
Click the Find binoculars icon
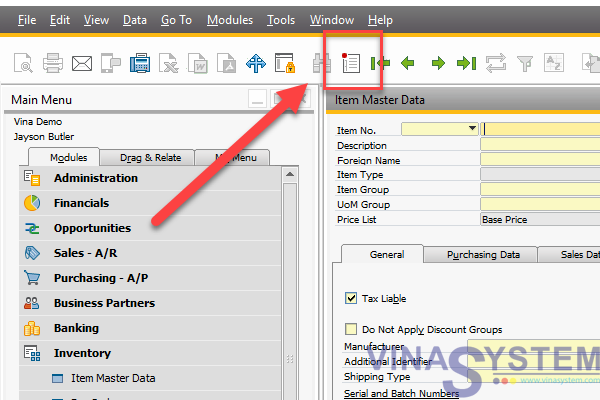322,64
